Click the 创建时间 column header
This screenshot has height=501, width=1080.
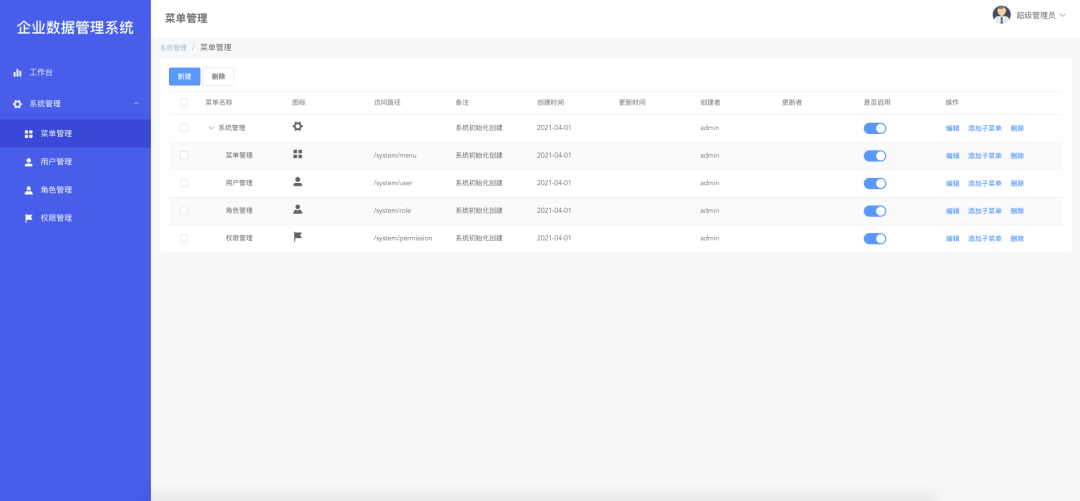click(x=550, y=102)
